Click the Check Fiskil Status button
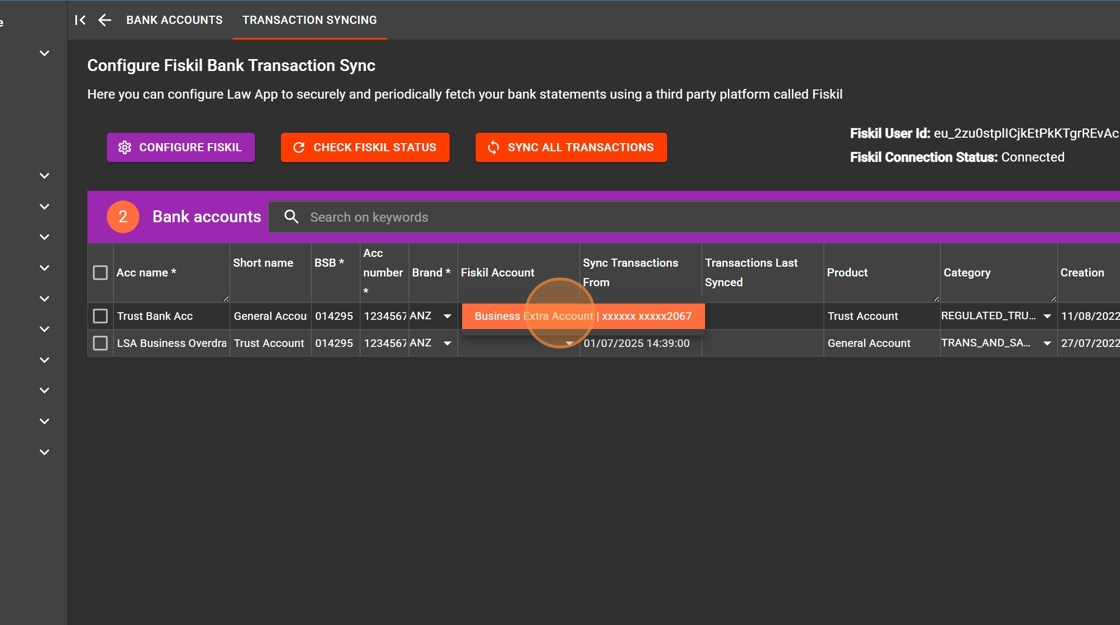This screenshot has width=1120, height=625. tap(365, 147)
